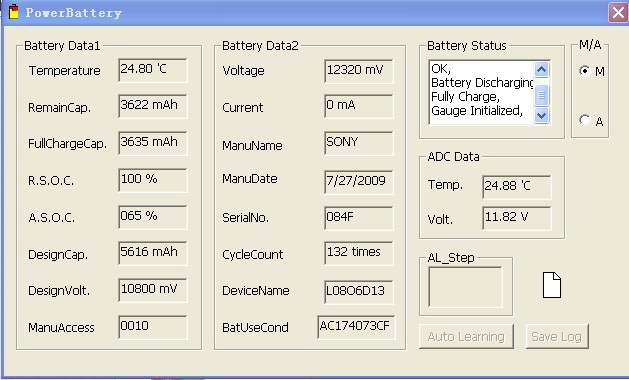This screenshot has width=629, height=380.
Task: Click the blank document icon near AL_Step
Action: 552,285
